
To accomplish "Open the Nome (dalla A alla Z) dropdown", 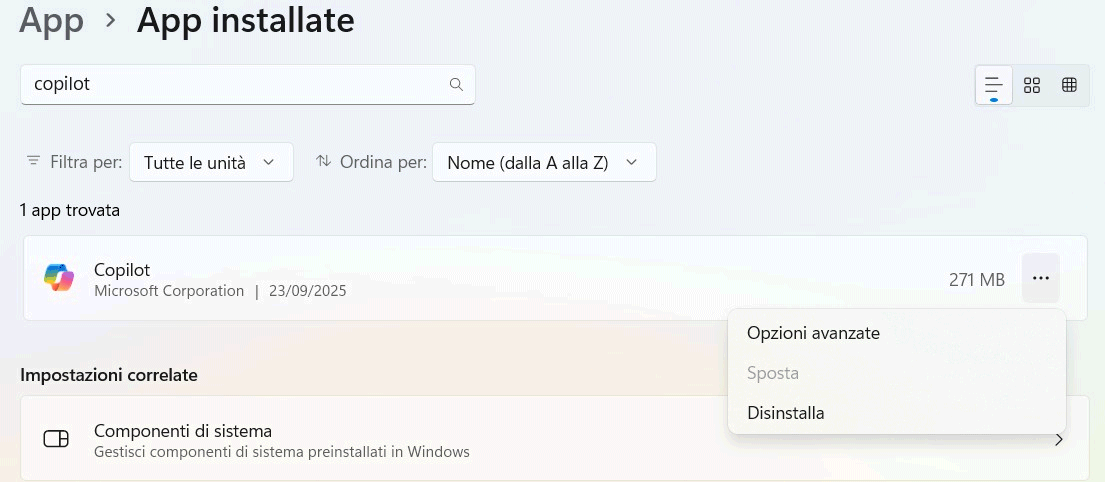I will [543, 162].
